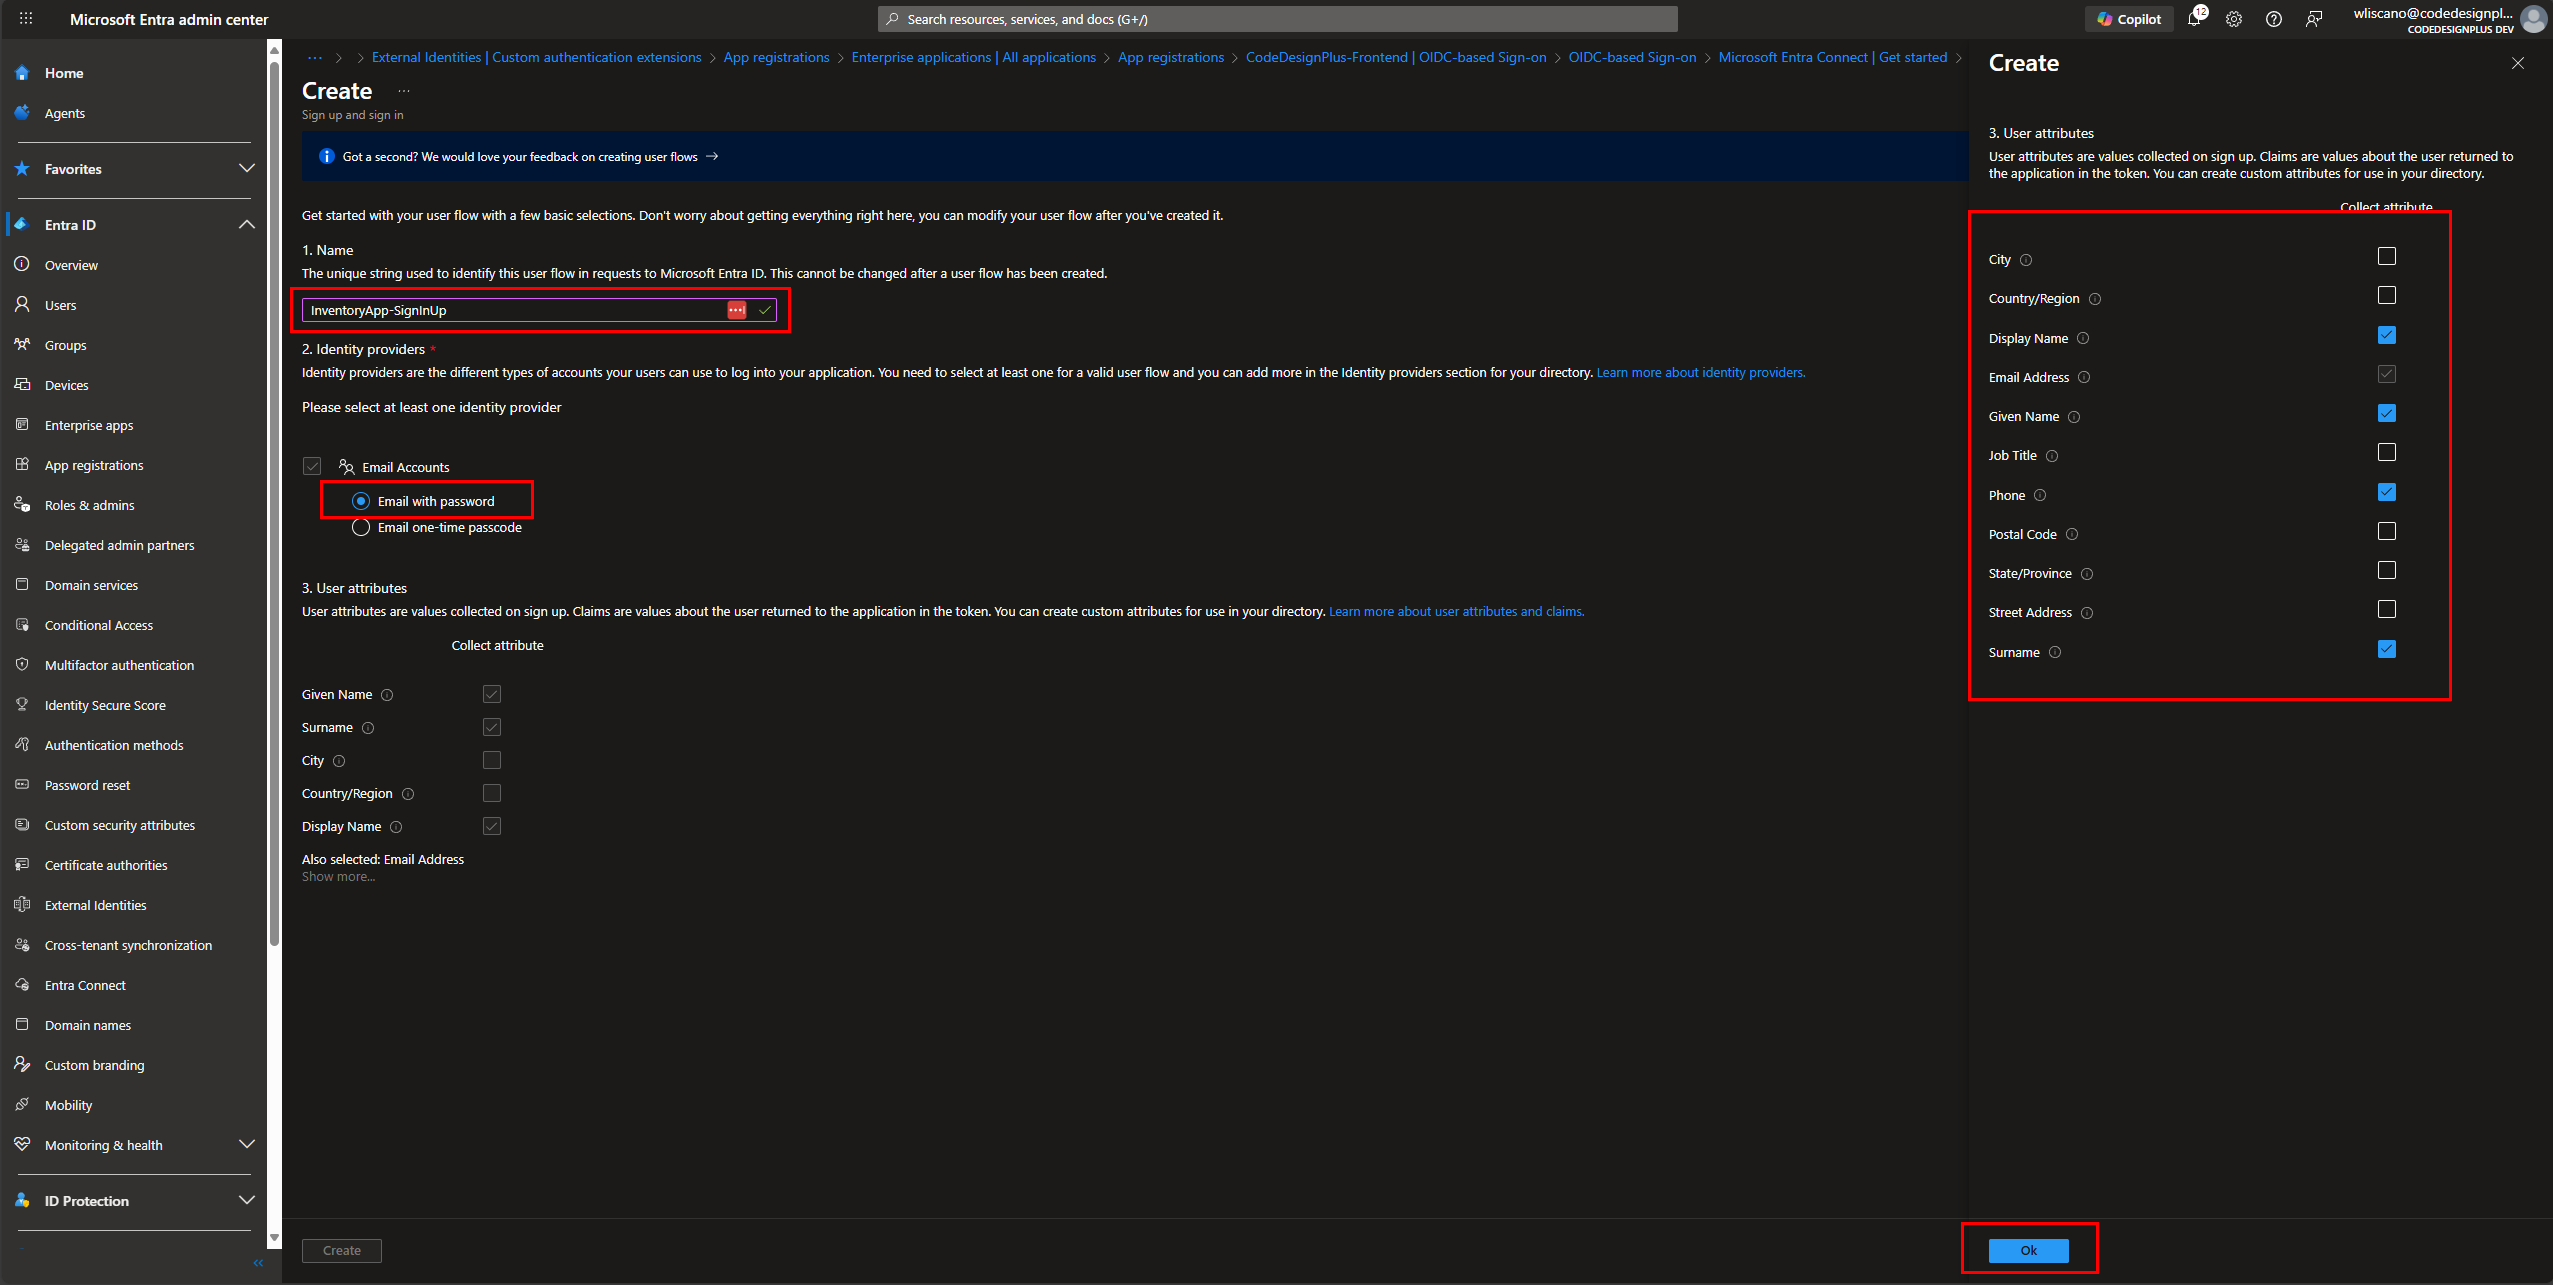Viewport: 2553px width, 1285px height.
Task: Check the City box in side panel
Action: pos(2387,256)
